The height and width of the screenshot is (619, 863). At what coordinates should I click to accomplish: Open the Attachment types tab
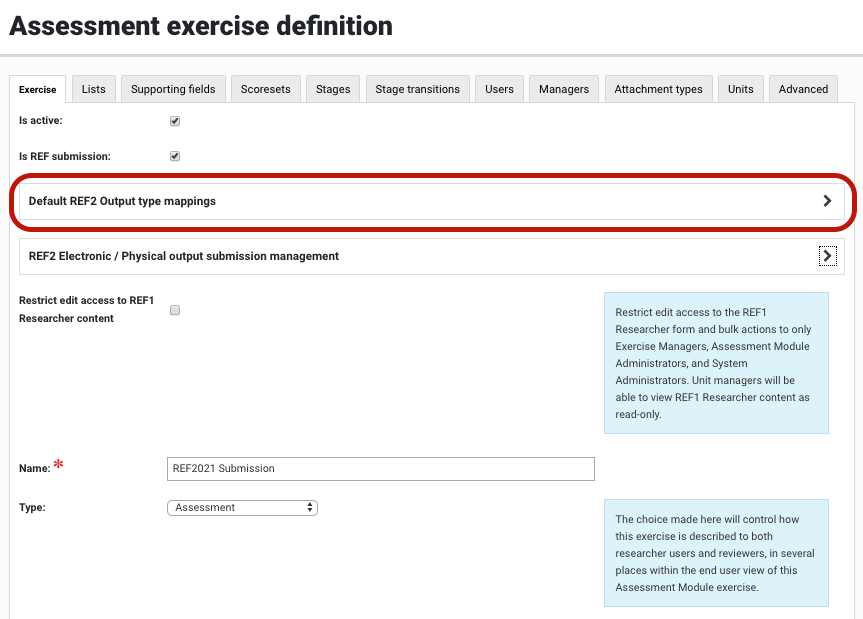coord(658,89)
